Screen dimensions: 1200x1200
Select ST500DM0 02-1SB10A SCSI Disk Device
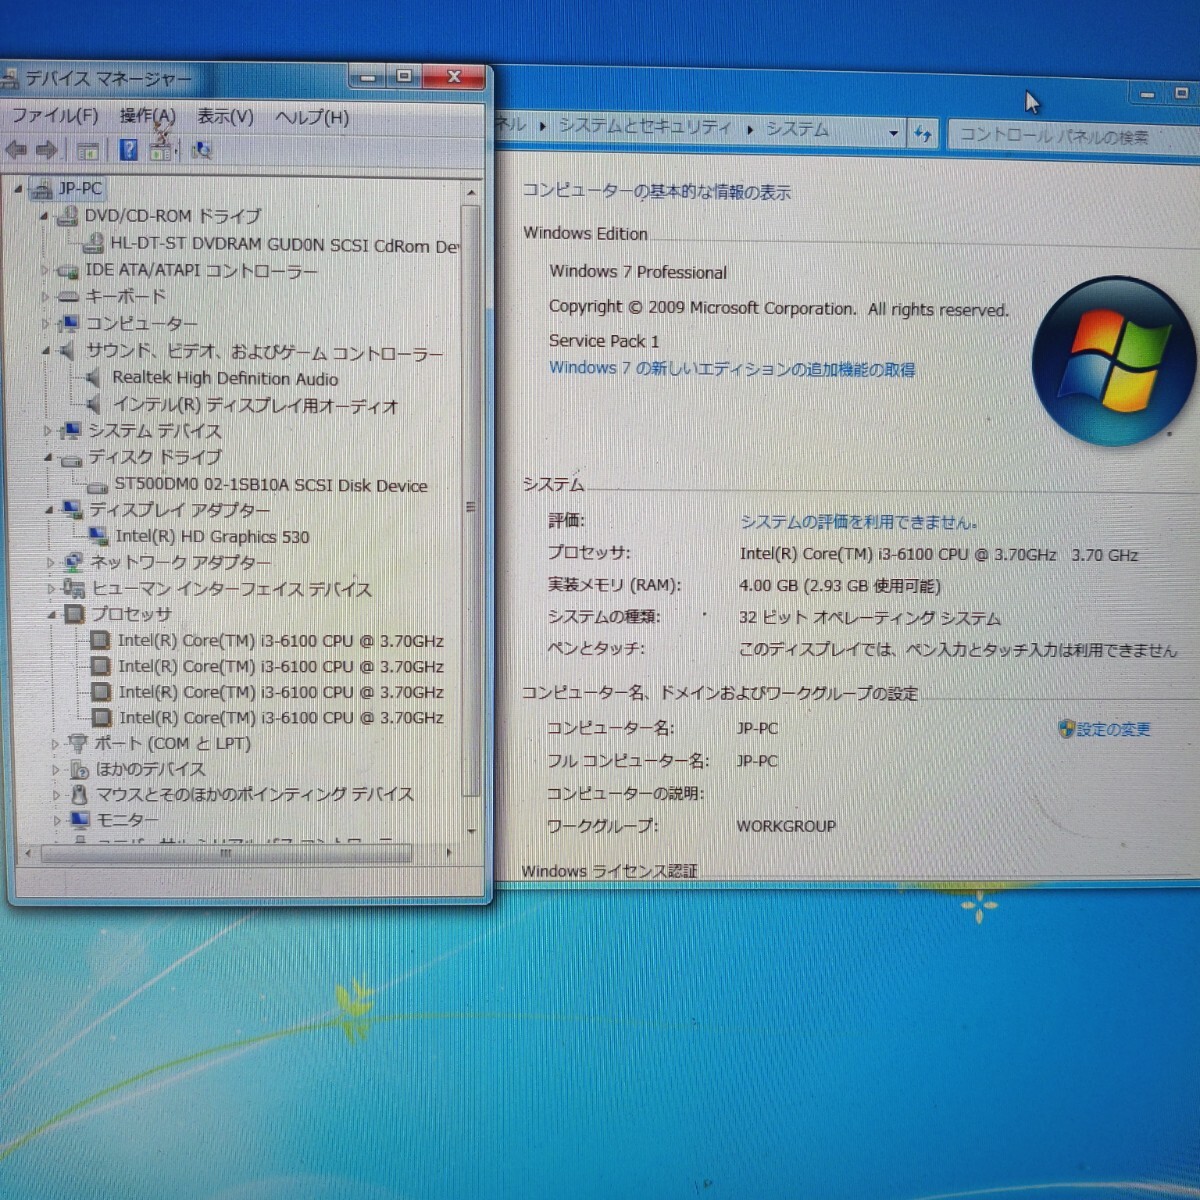pyautogui.click(x=271, y=486)
